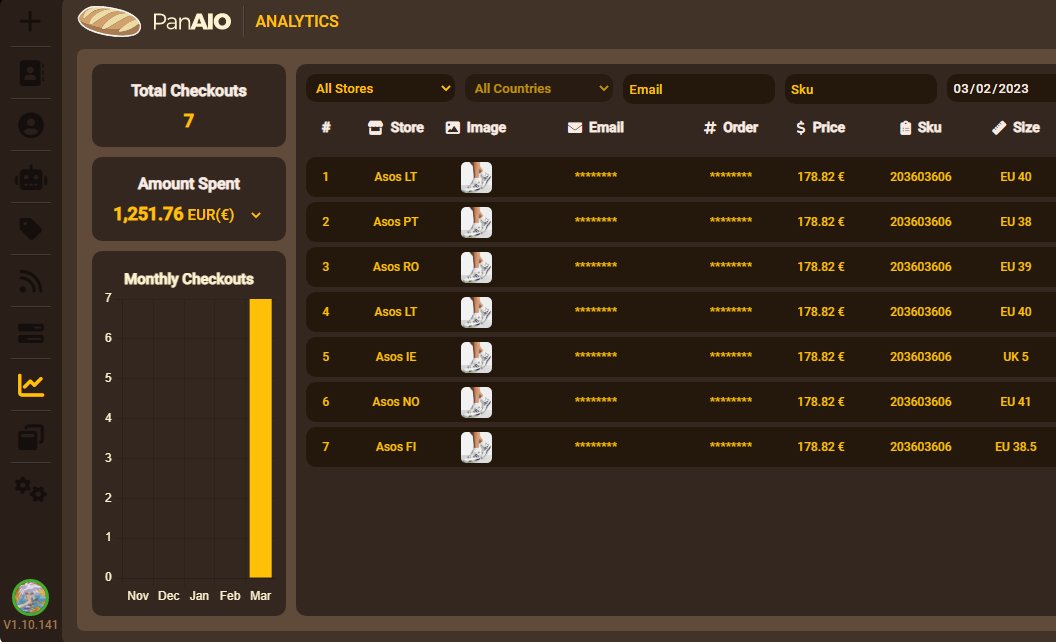Click the masked order number in row 7

pos(731,446)
